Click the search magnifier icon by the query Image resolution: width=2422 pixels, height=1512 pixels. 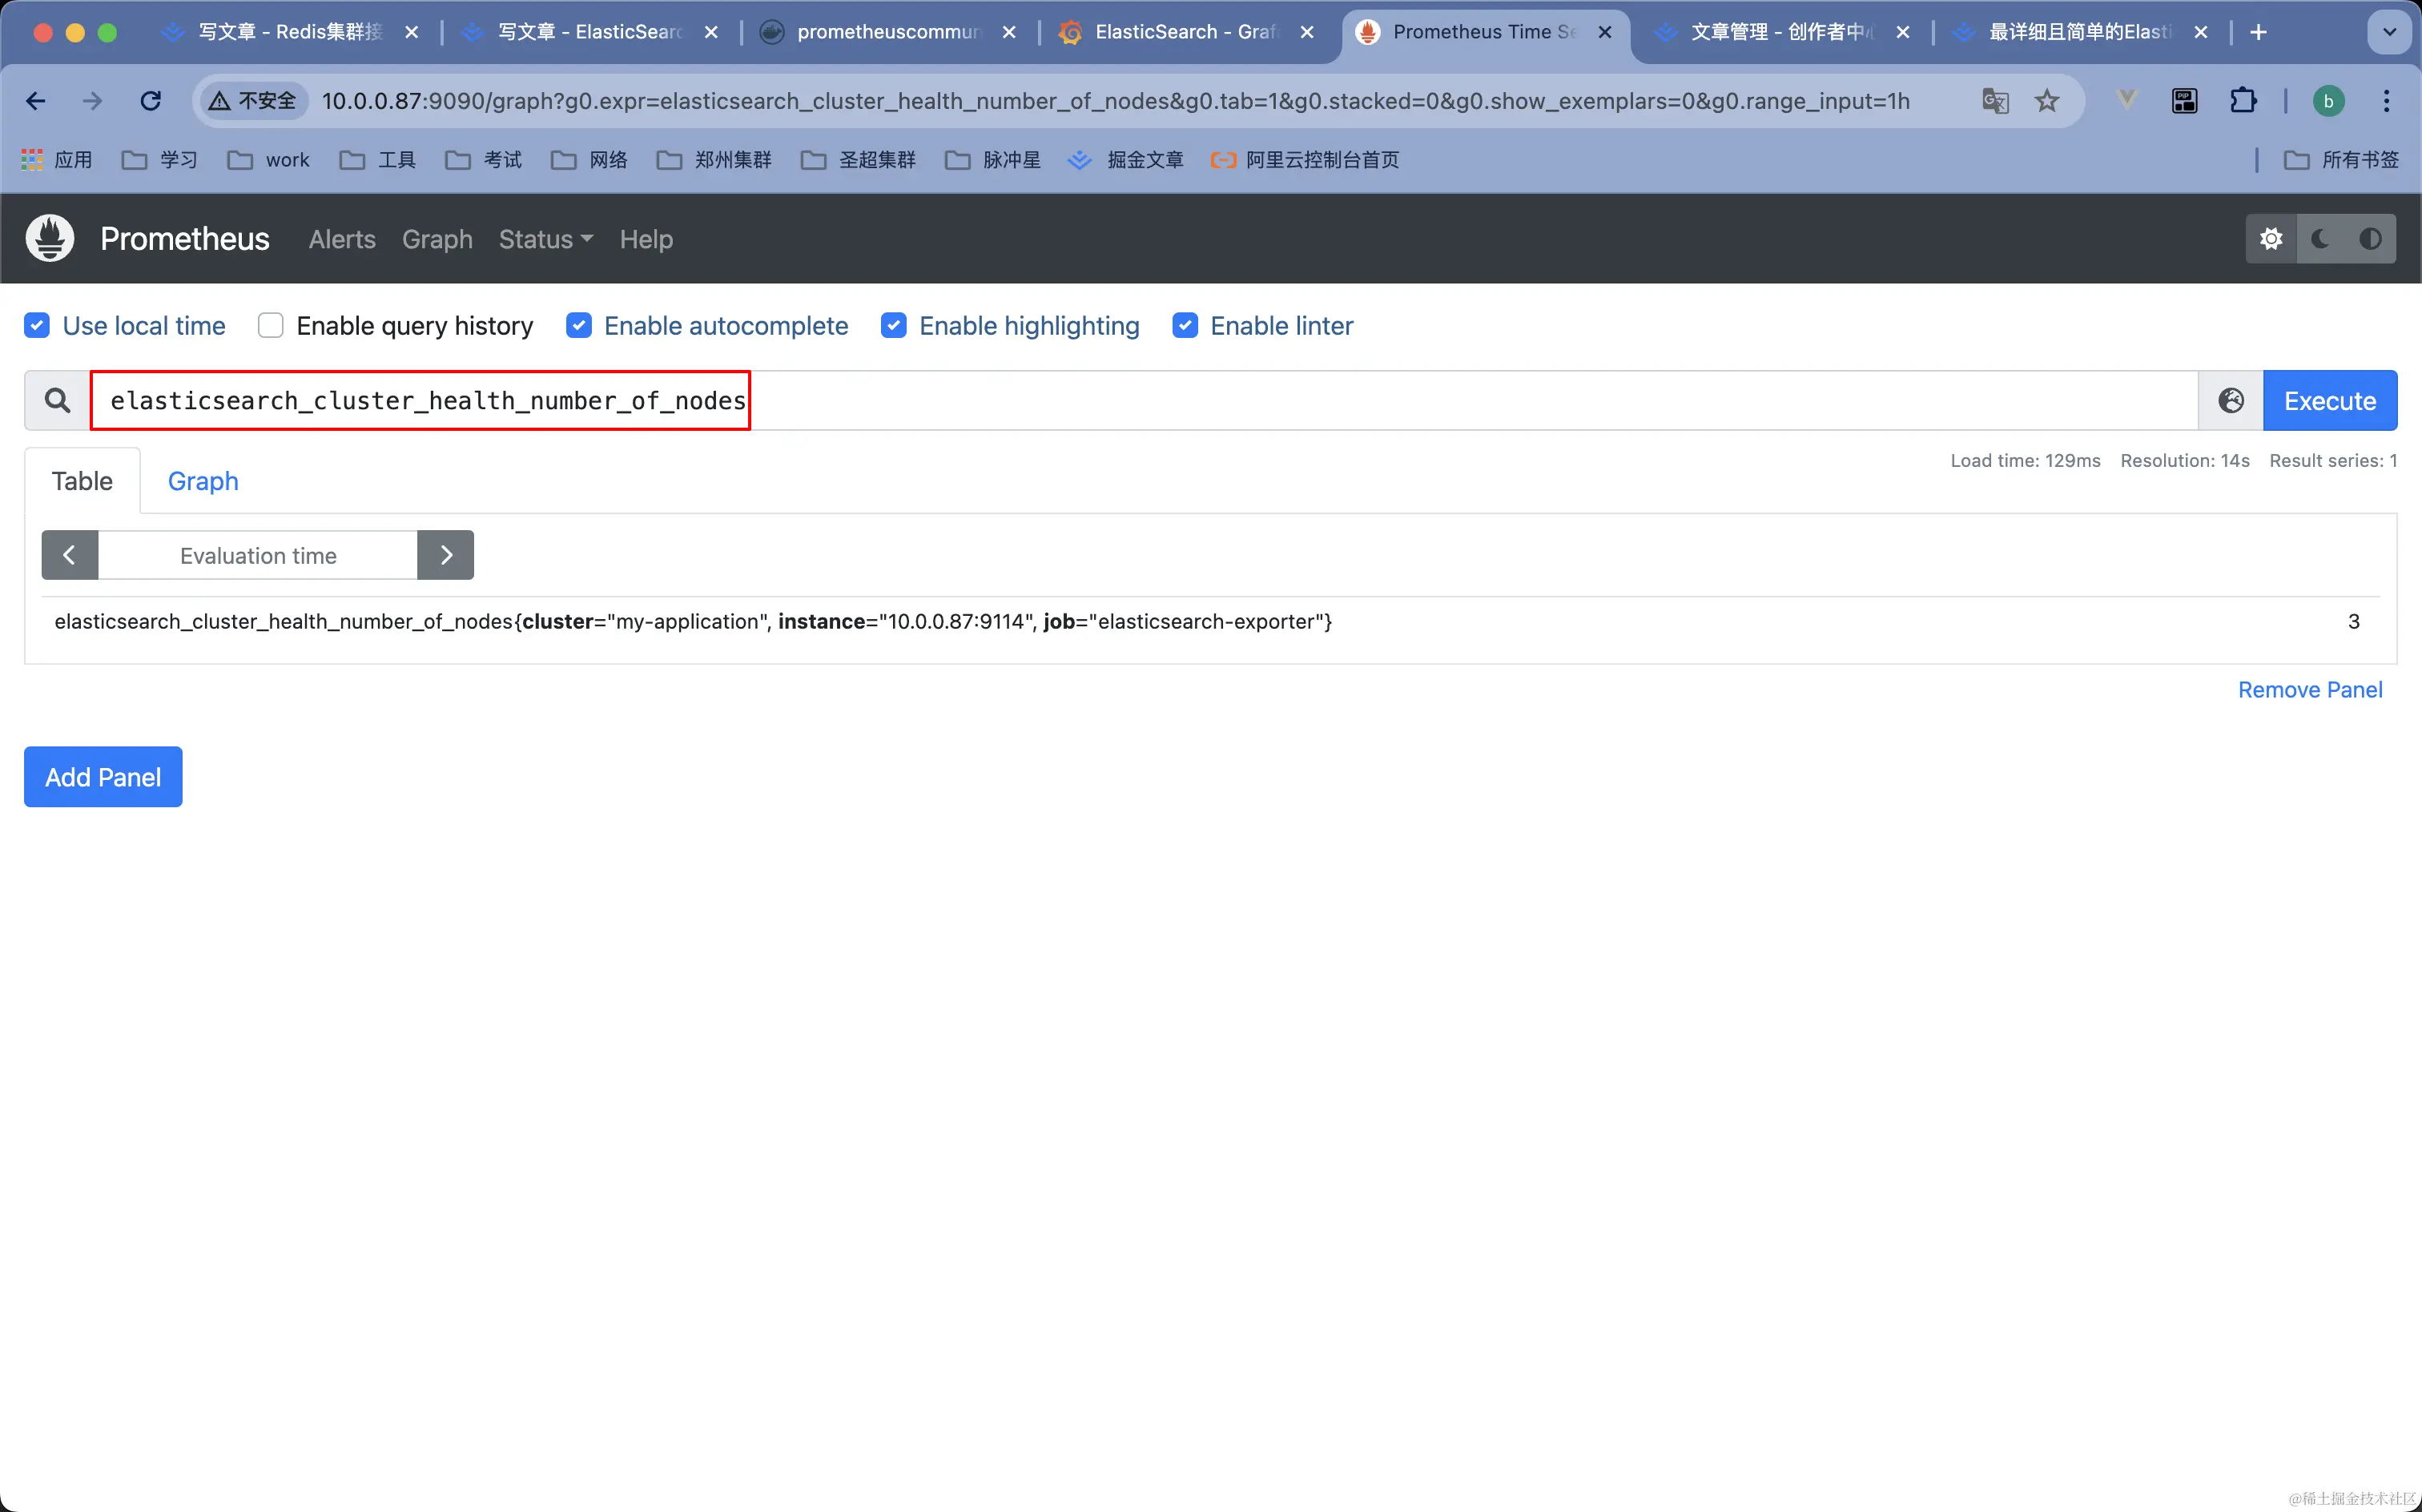58,401
